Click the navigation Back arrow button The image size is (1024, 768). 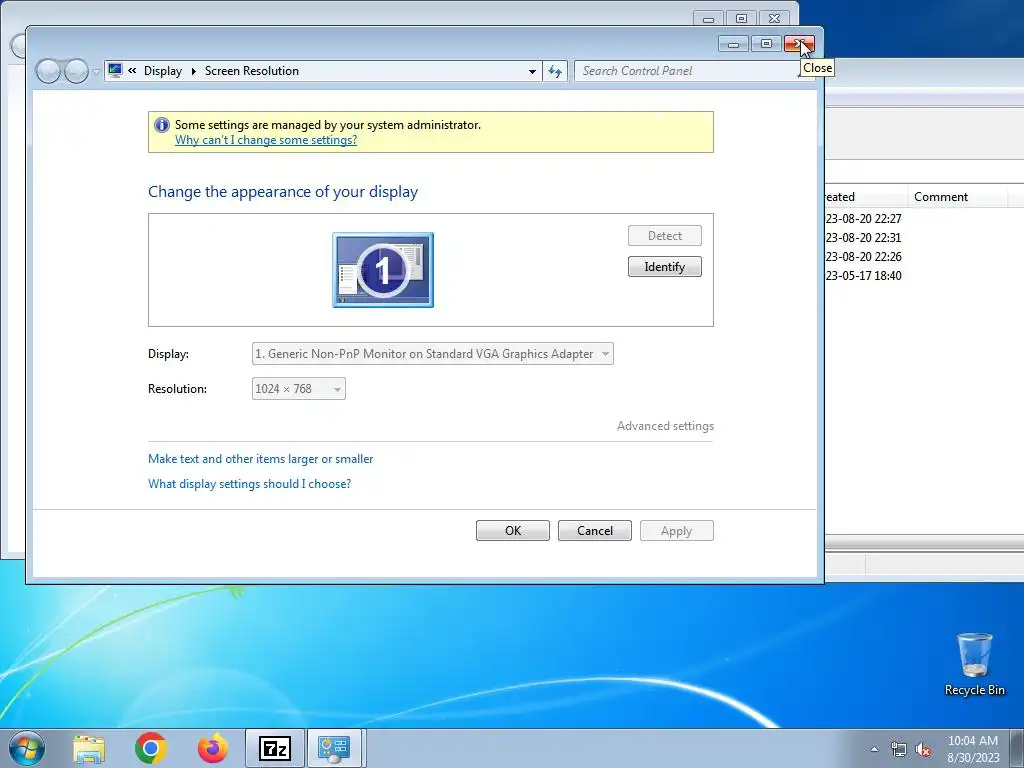click(x=48, y=71)
